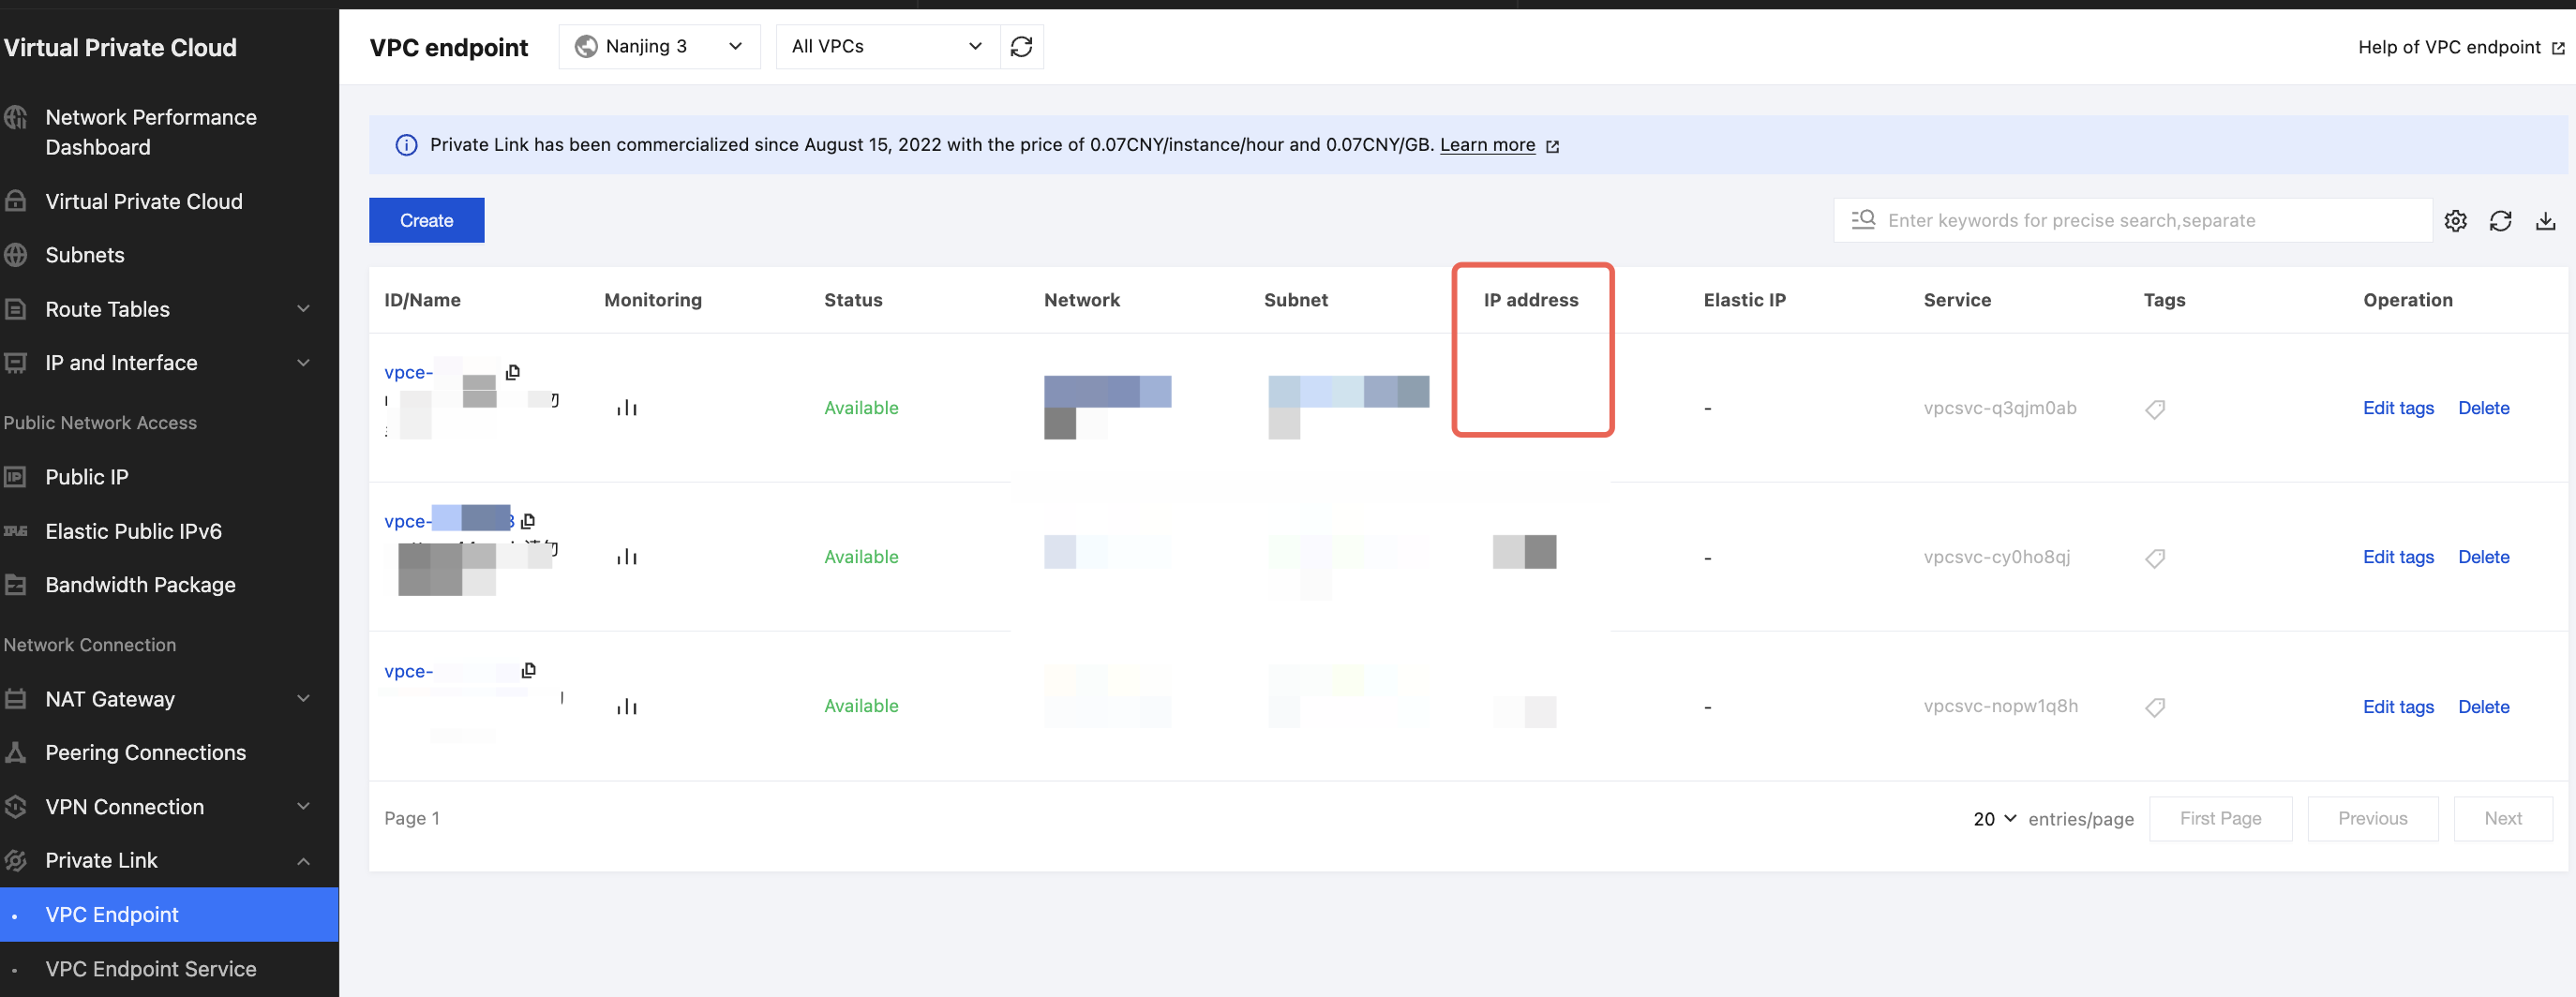The width and height of the screenshot is (2576, 997).
Task: Click the download list icon
Action: point(2545,221)
